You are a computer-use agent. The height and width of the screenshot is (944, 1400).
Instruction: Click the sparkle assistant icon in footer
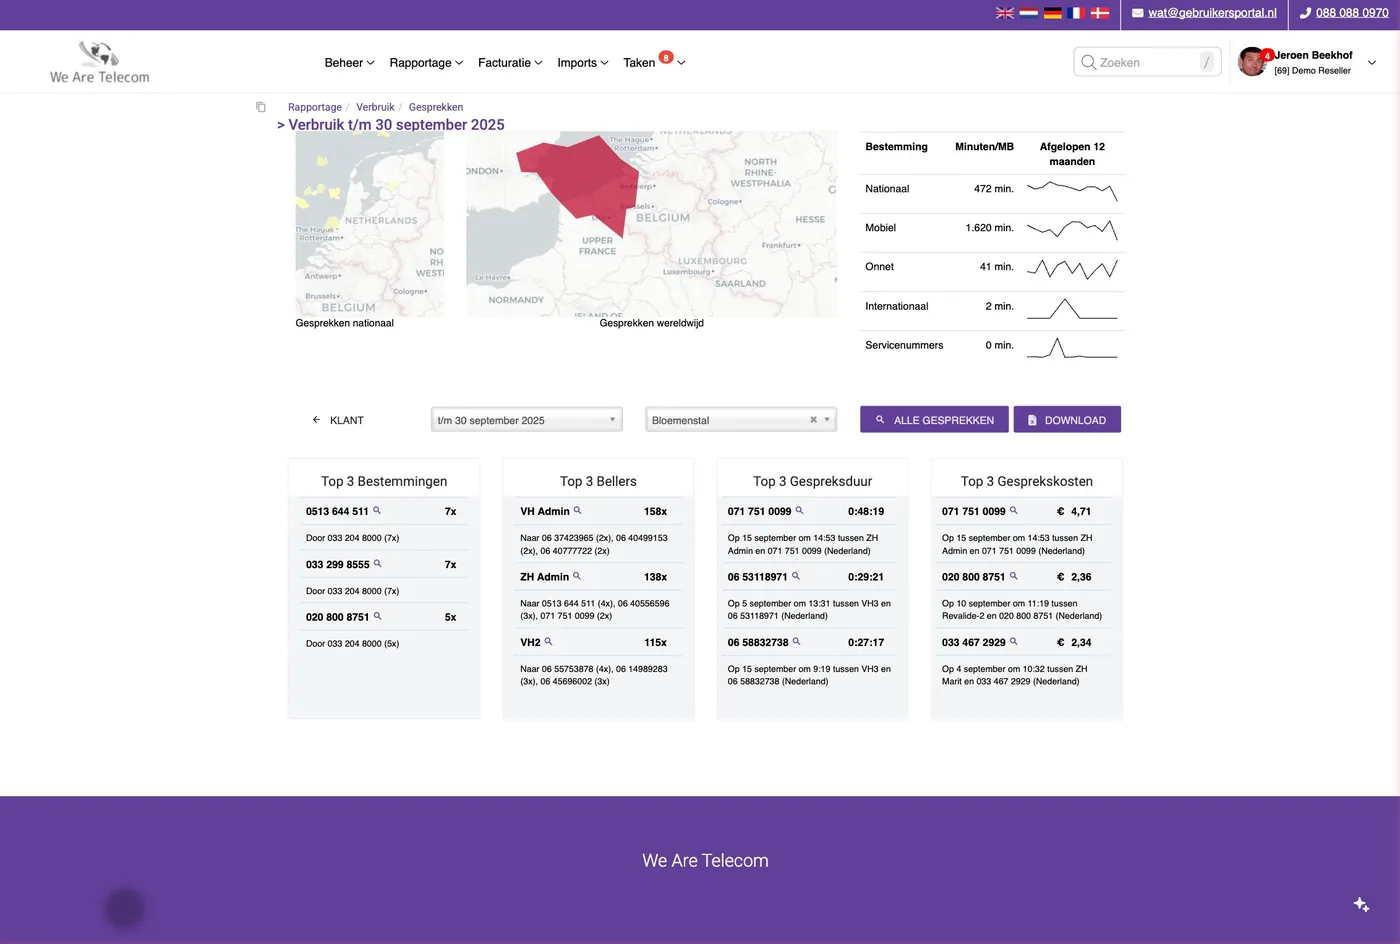coord(1361,904)
